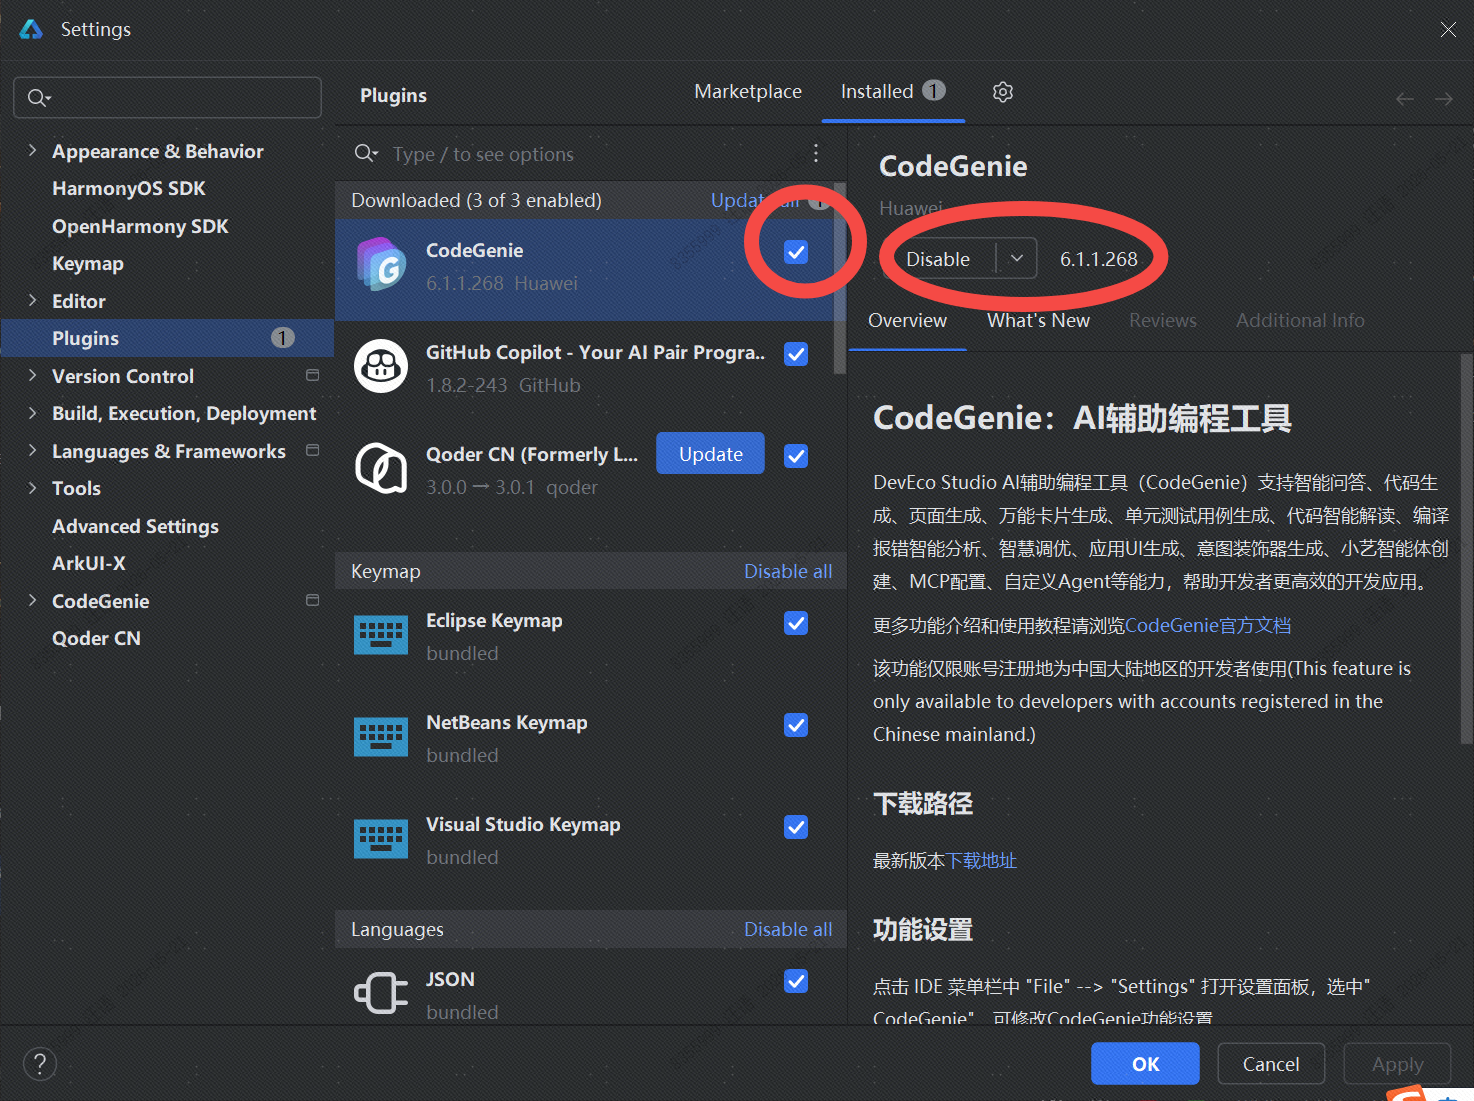
Task: Click the GitHub Copilot plugin icon
Action: (x=381, y=366)
